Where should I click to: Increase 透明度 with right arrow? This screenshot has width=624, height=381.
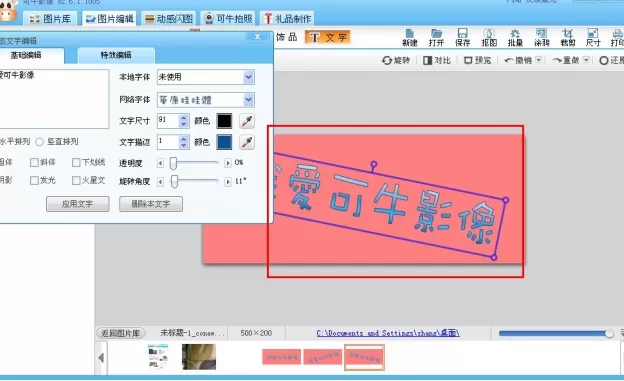pyautogui.click(x=228, y=163)
